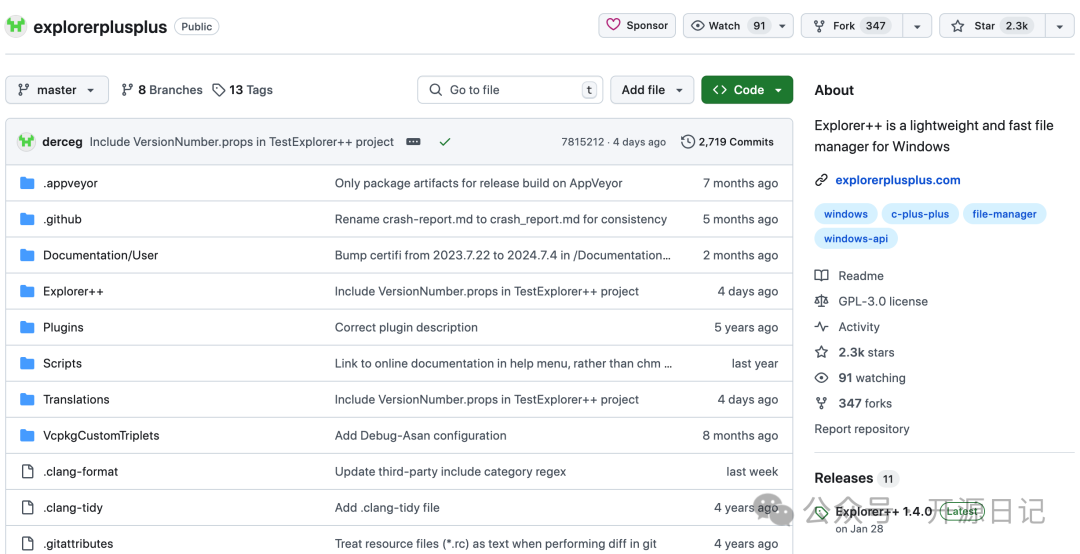Open the green Code dropdown button
The width and height of the screenshot is (1080, 554).
point(747,90)
